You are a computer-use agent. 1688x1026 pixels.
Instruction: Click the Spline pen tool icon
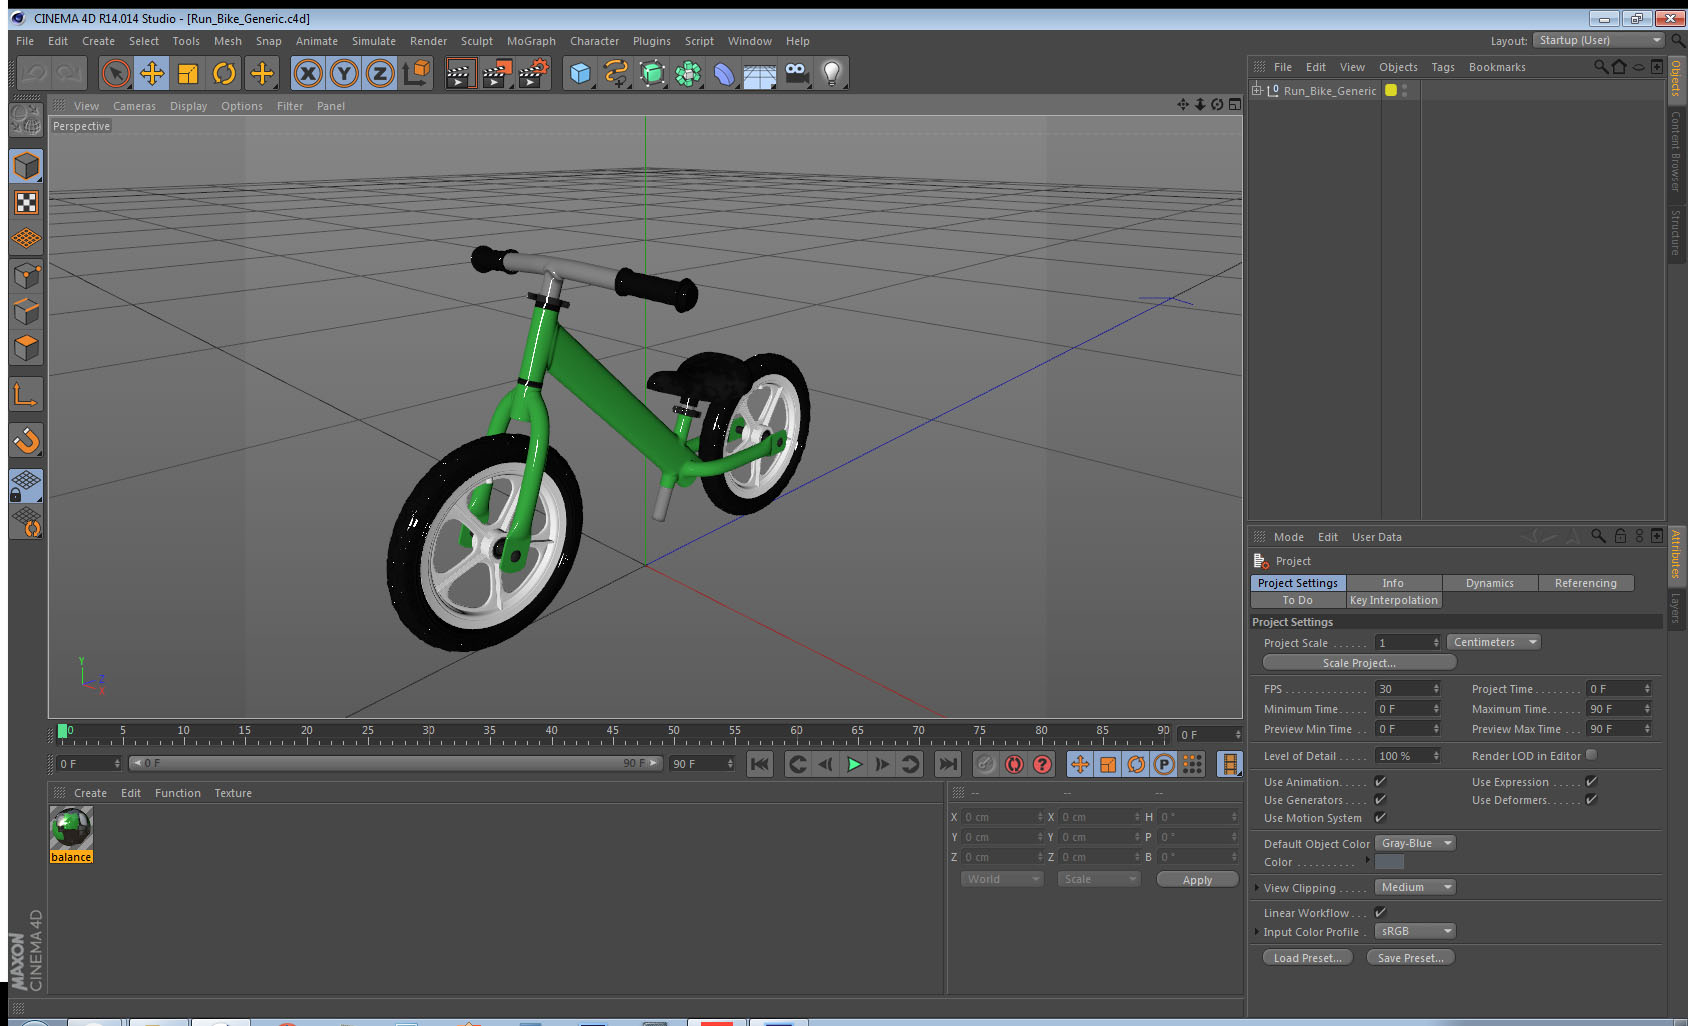click(x=616, y=73)
